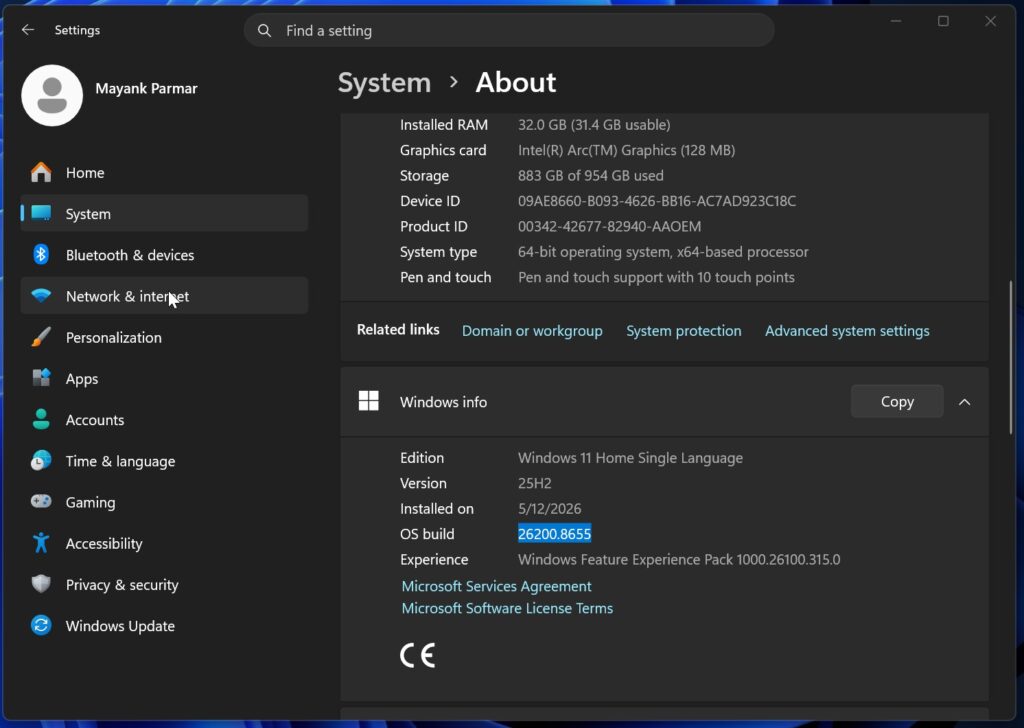The image size is (1024, 728).
Task: Click the Gaming controller icon
Action: (41, 501)
